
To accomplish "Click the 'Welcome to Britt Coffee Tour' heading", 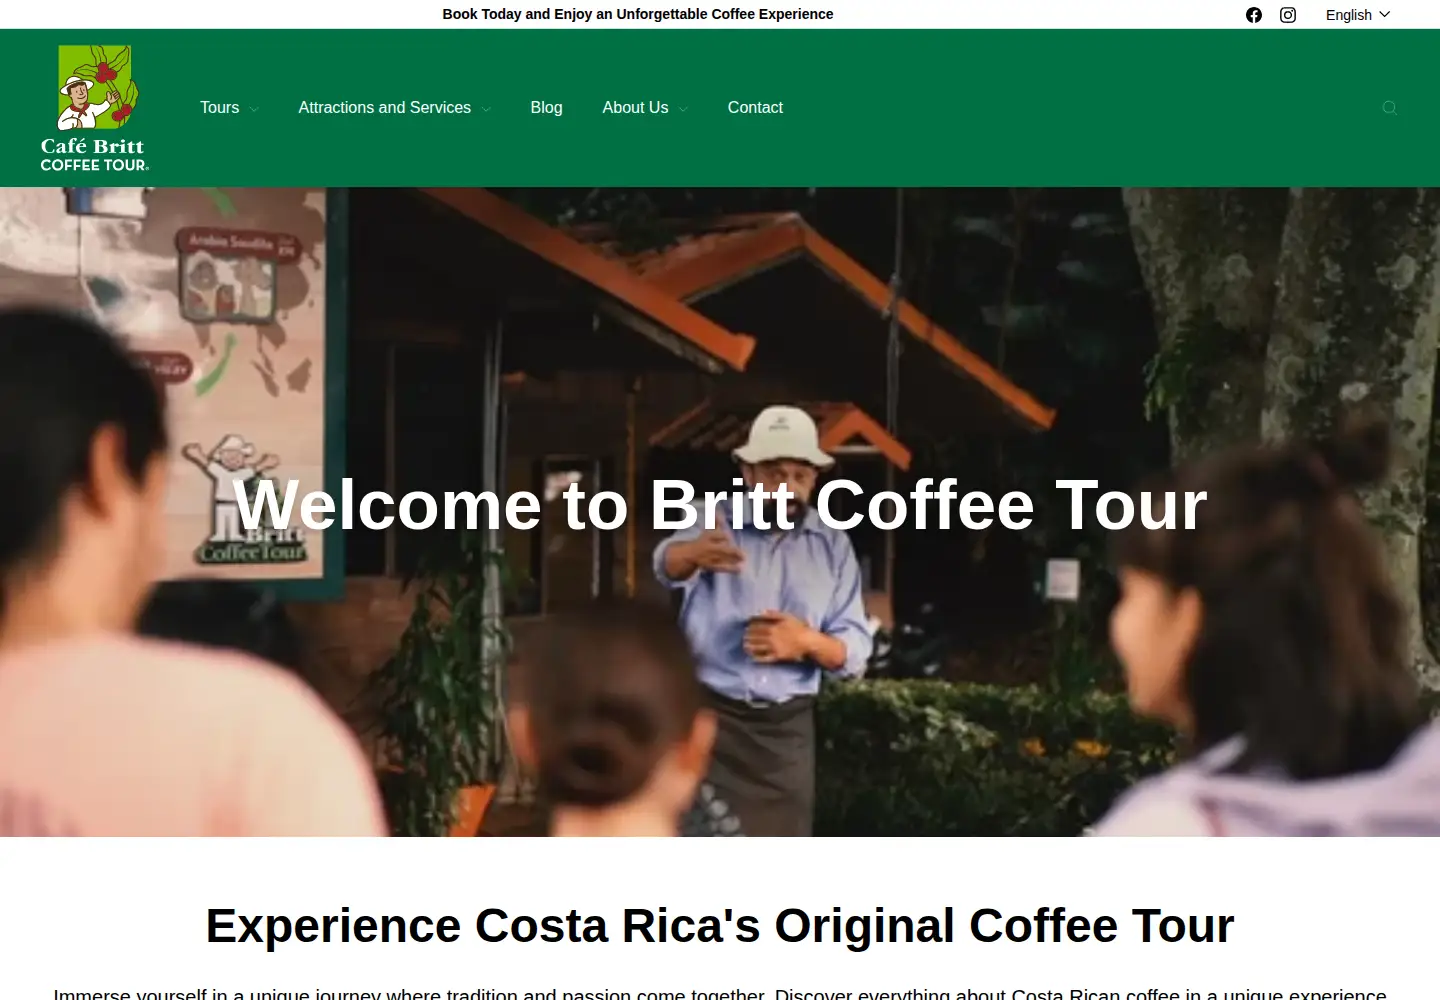I will (x=720, y=505).
